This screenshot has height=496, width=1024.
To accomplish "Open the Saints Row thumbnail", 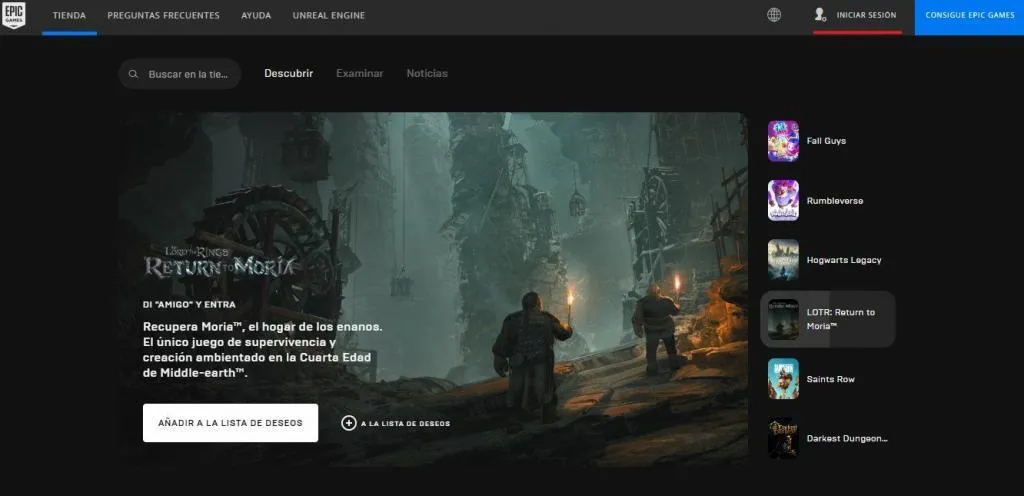I will [783, 379].
